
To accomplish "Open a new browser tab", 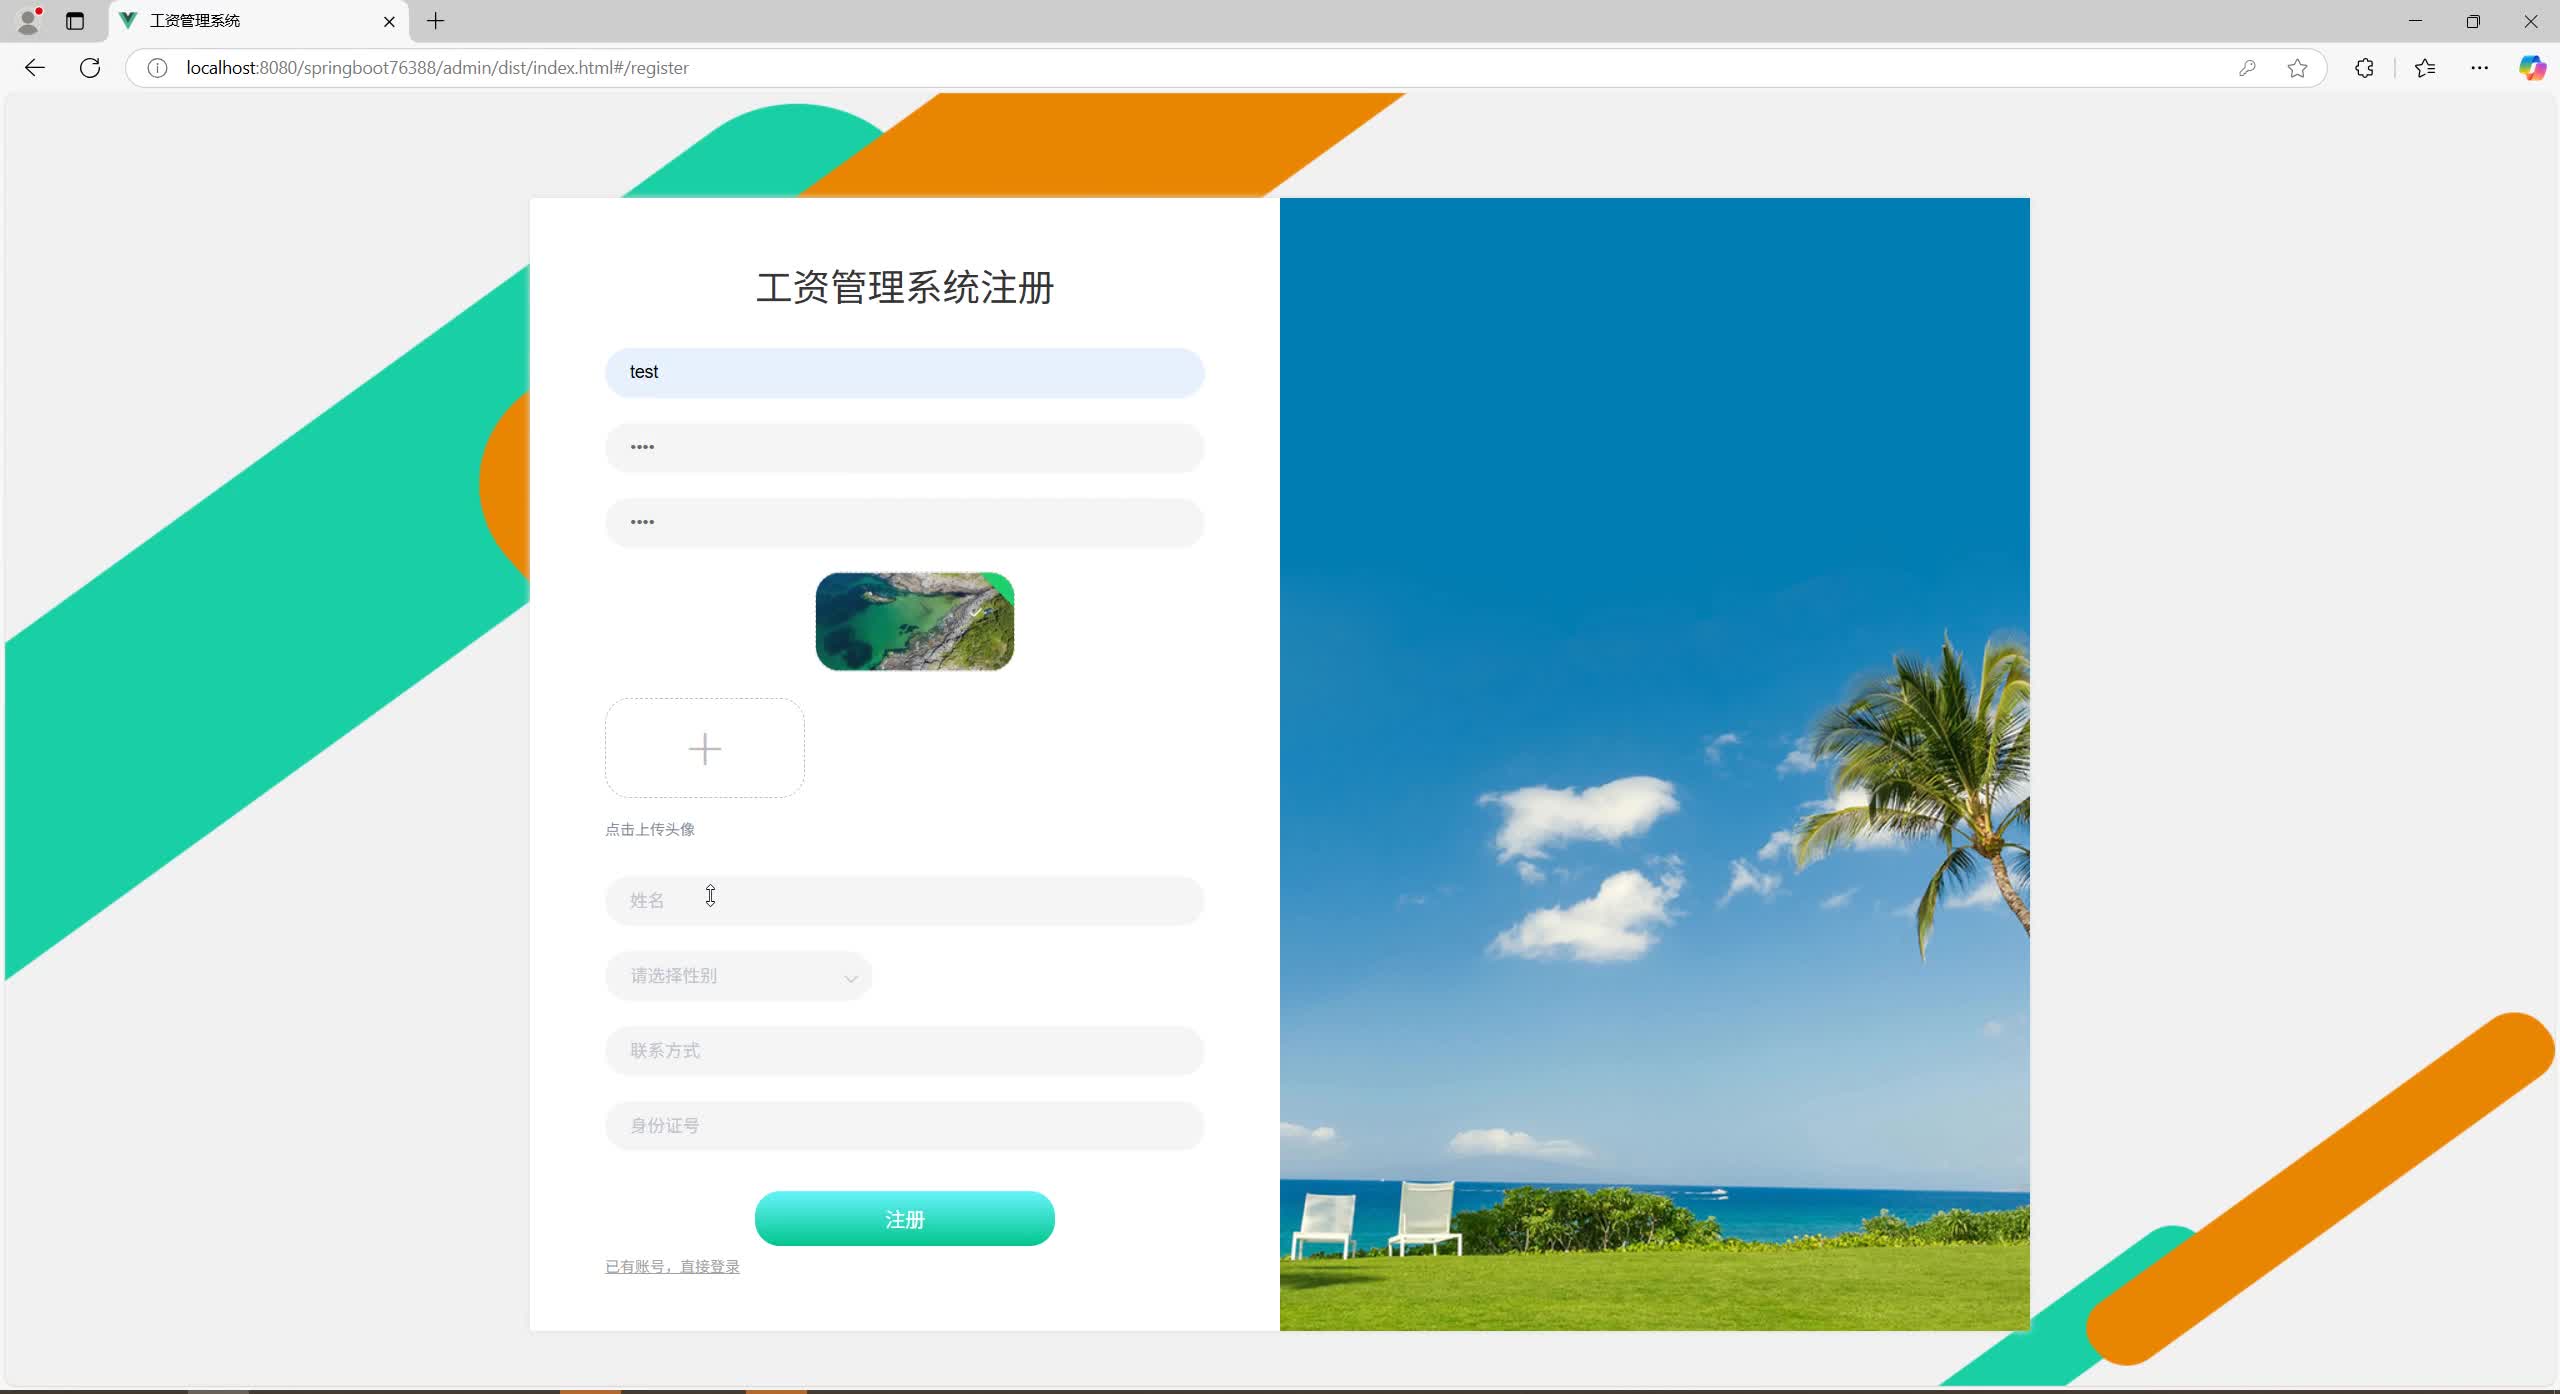I will click(434, 20).
